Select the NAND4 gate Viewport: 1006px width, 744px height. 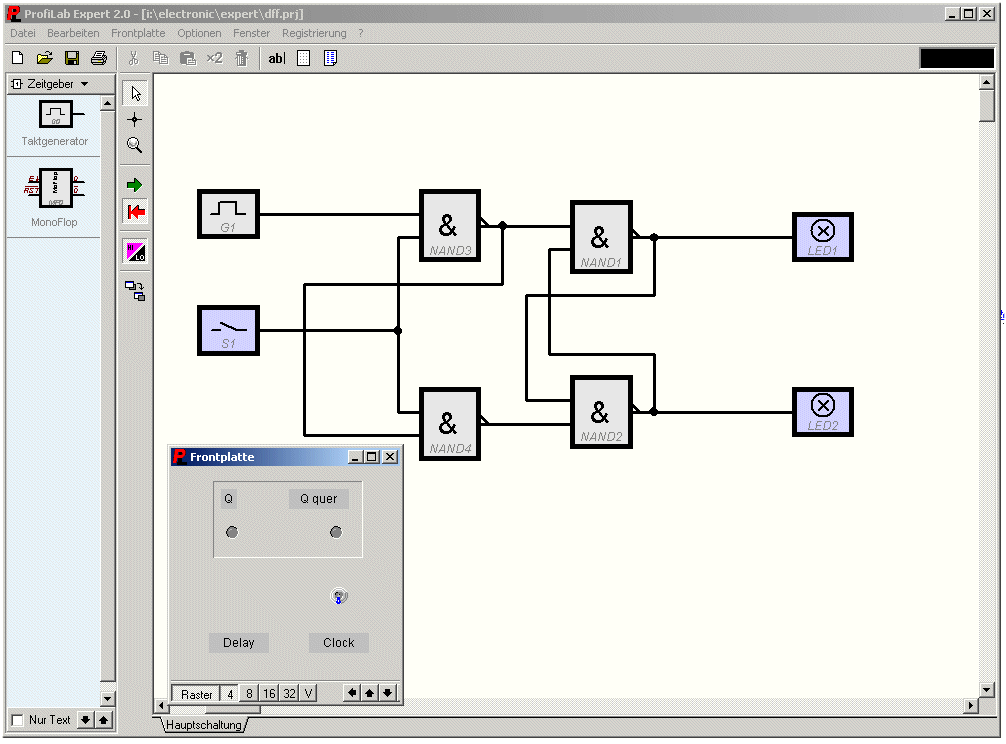450,424
